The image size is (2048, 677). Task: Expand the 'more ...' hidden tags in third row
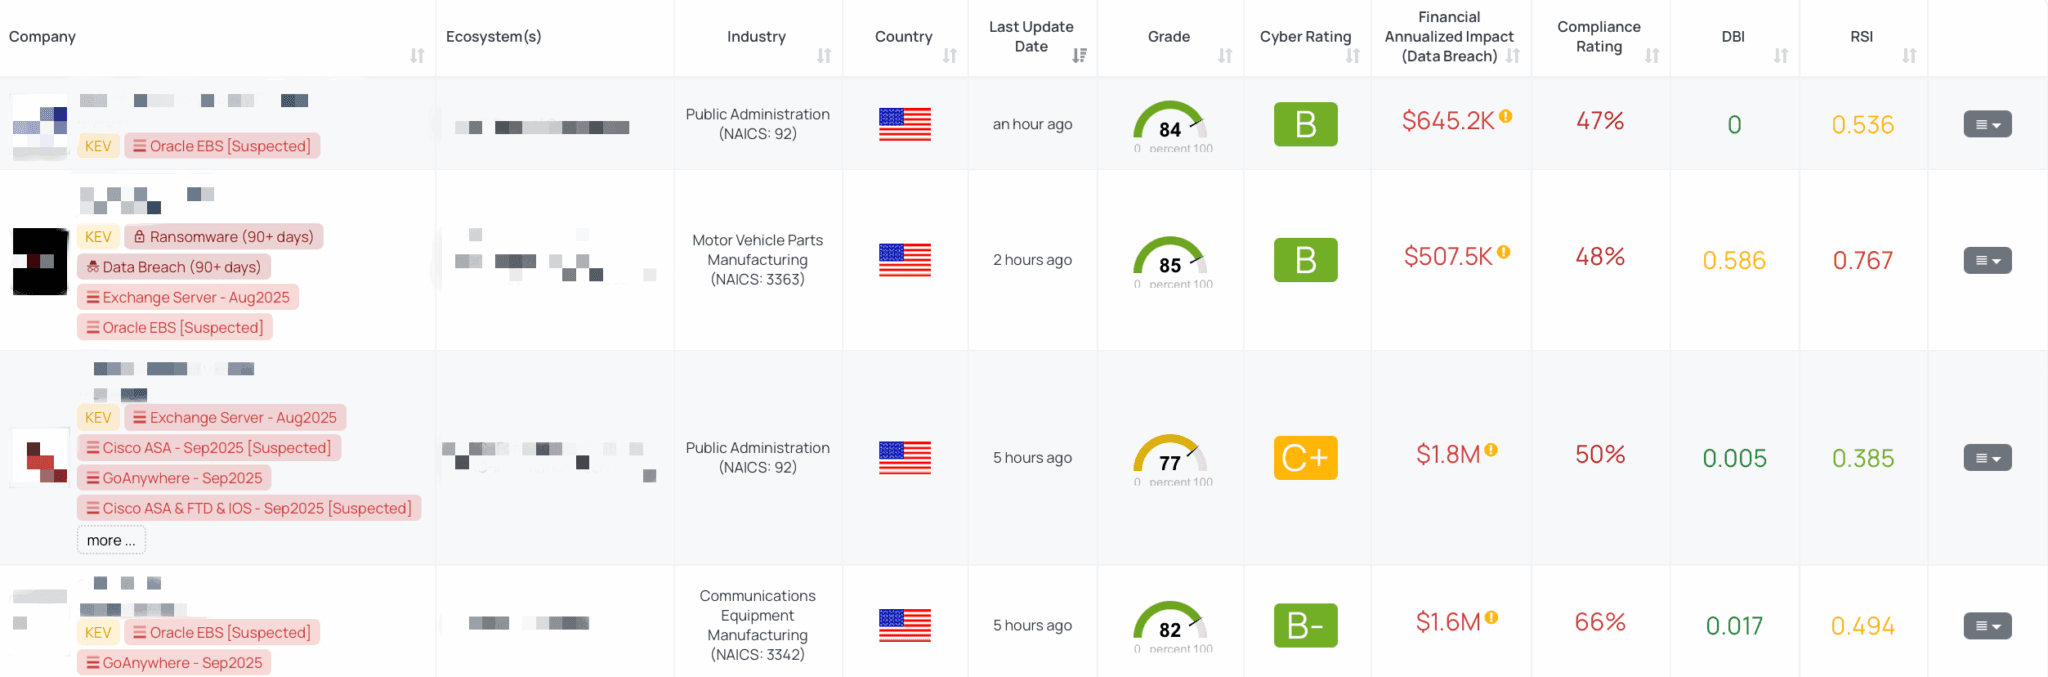(111, 539)
